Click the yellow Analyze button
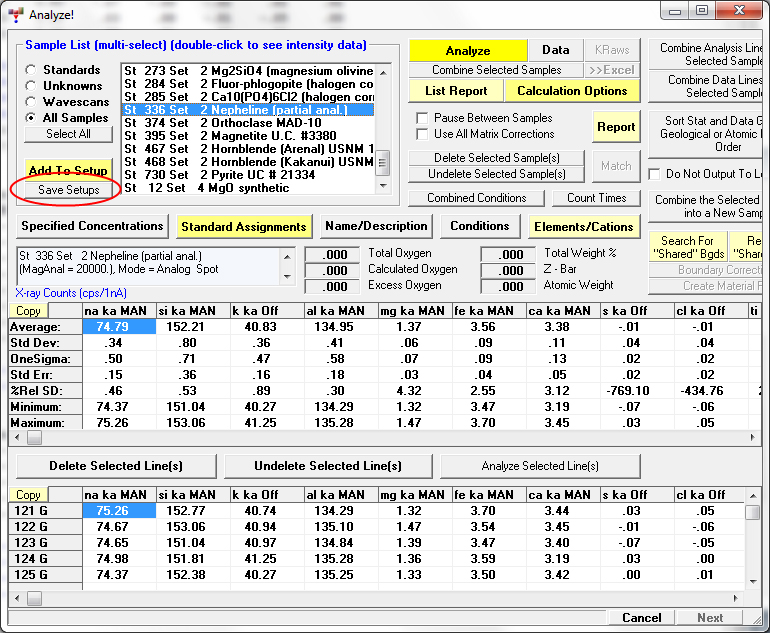 pyautogui.click(x=467, y=51)
